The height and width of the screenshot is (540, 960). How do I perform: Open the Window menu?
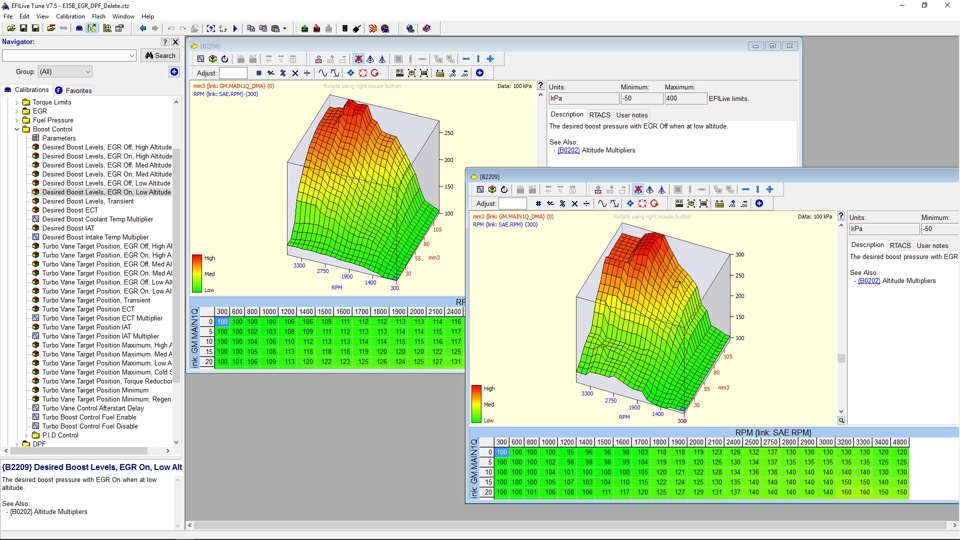click(x=123, y=17)
